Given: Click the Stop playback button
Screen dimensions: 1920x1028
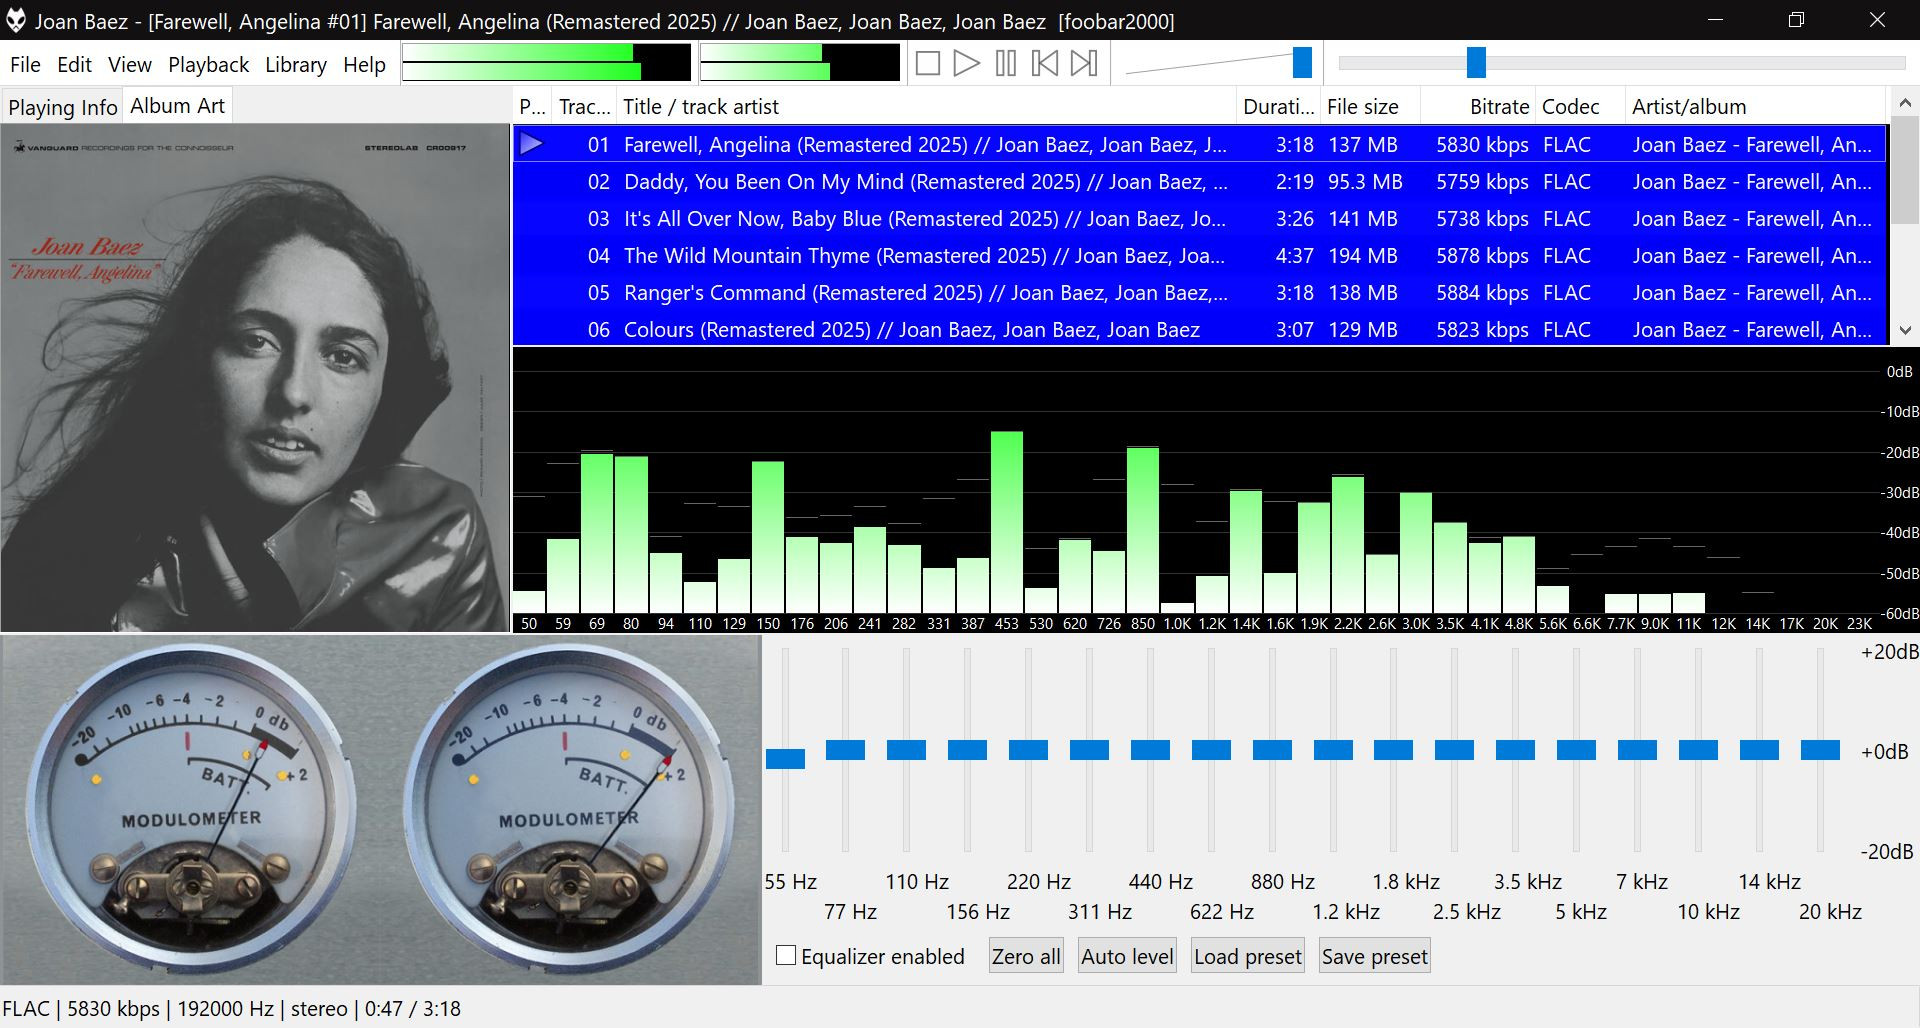Looking at the screenshot, I should coord(928,64).
